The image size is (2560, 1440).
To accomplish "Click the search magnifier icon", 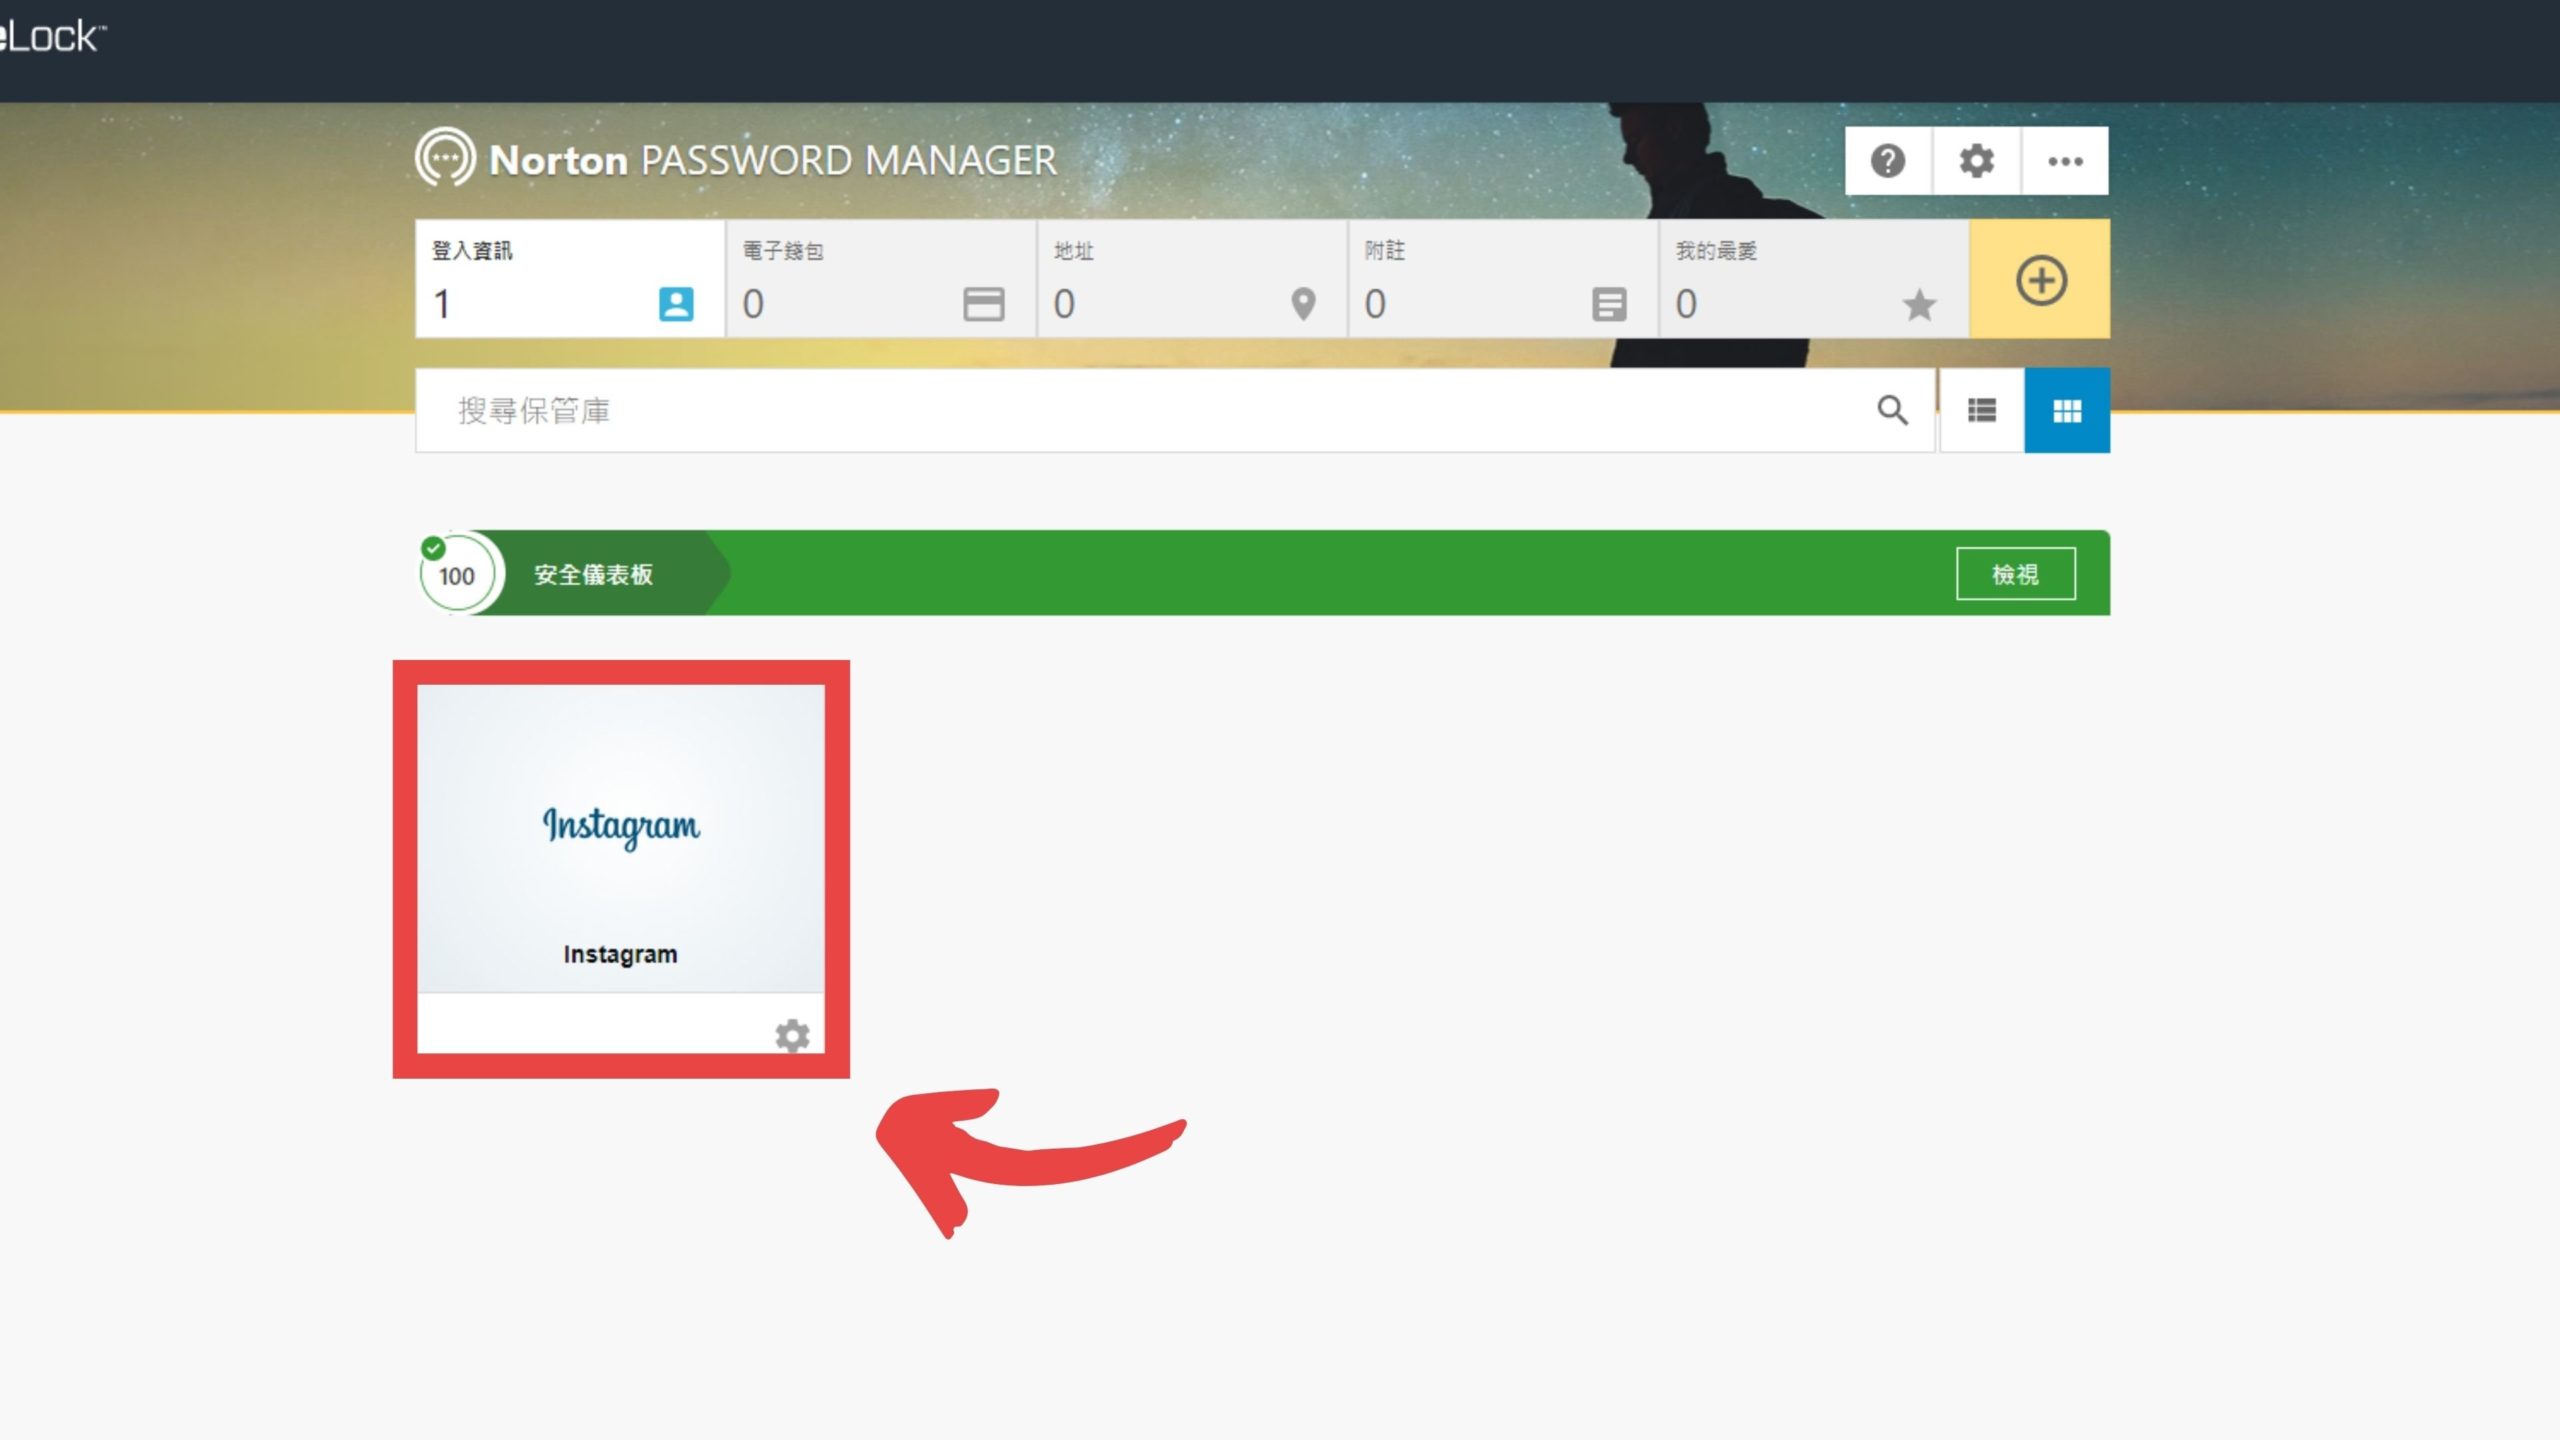I will [x=1892, y=410].
